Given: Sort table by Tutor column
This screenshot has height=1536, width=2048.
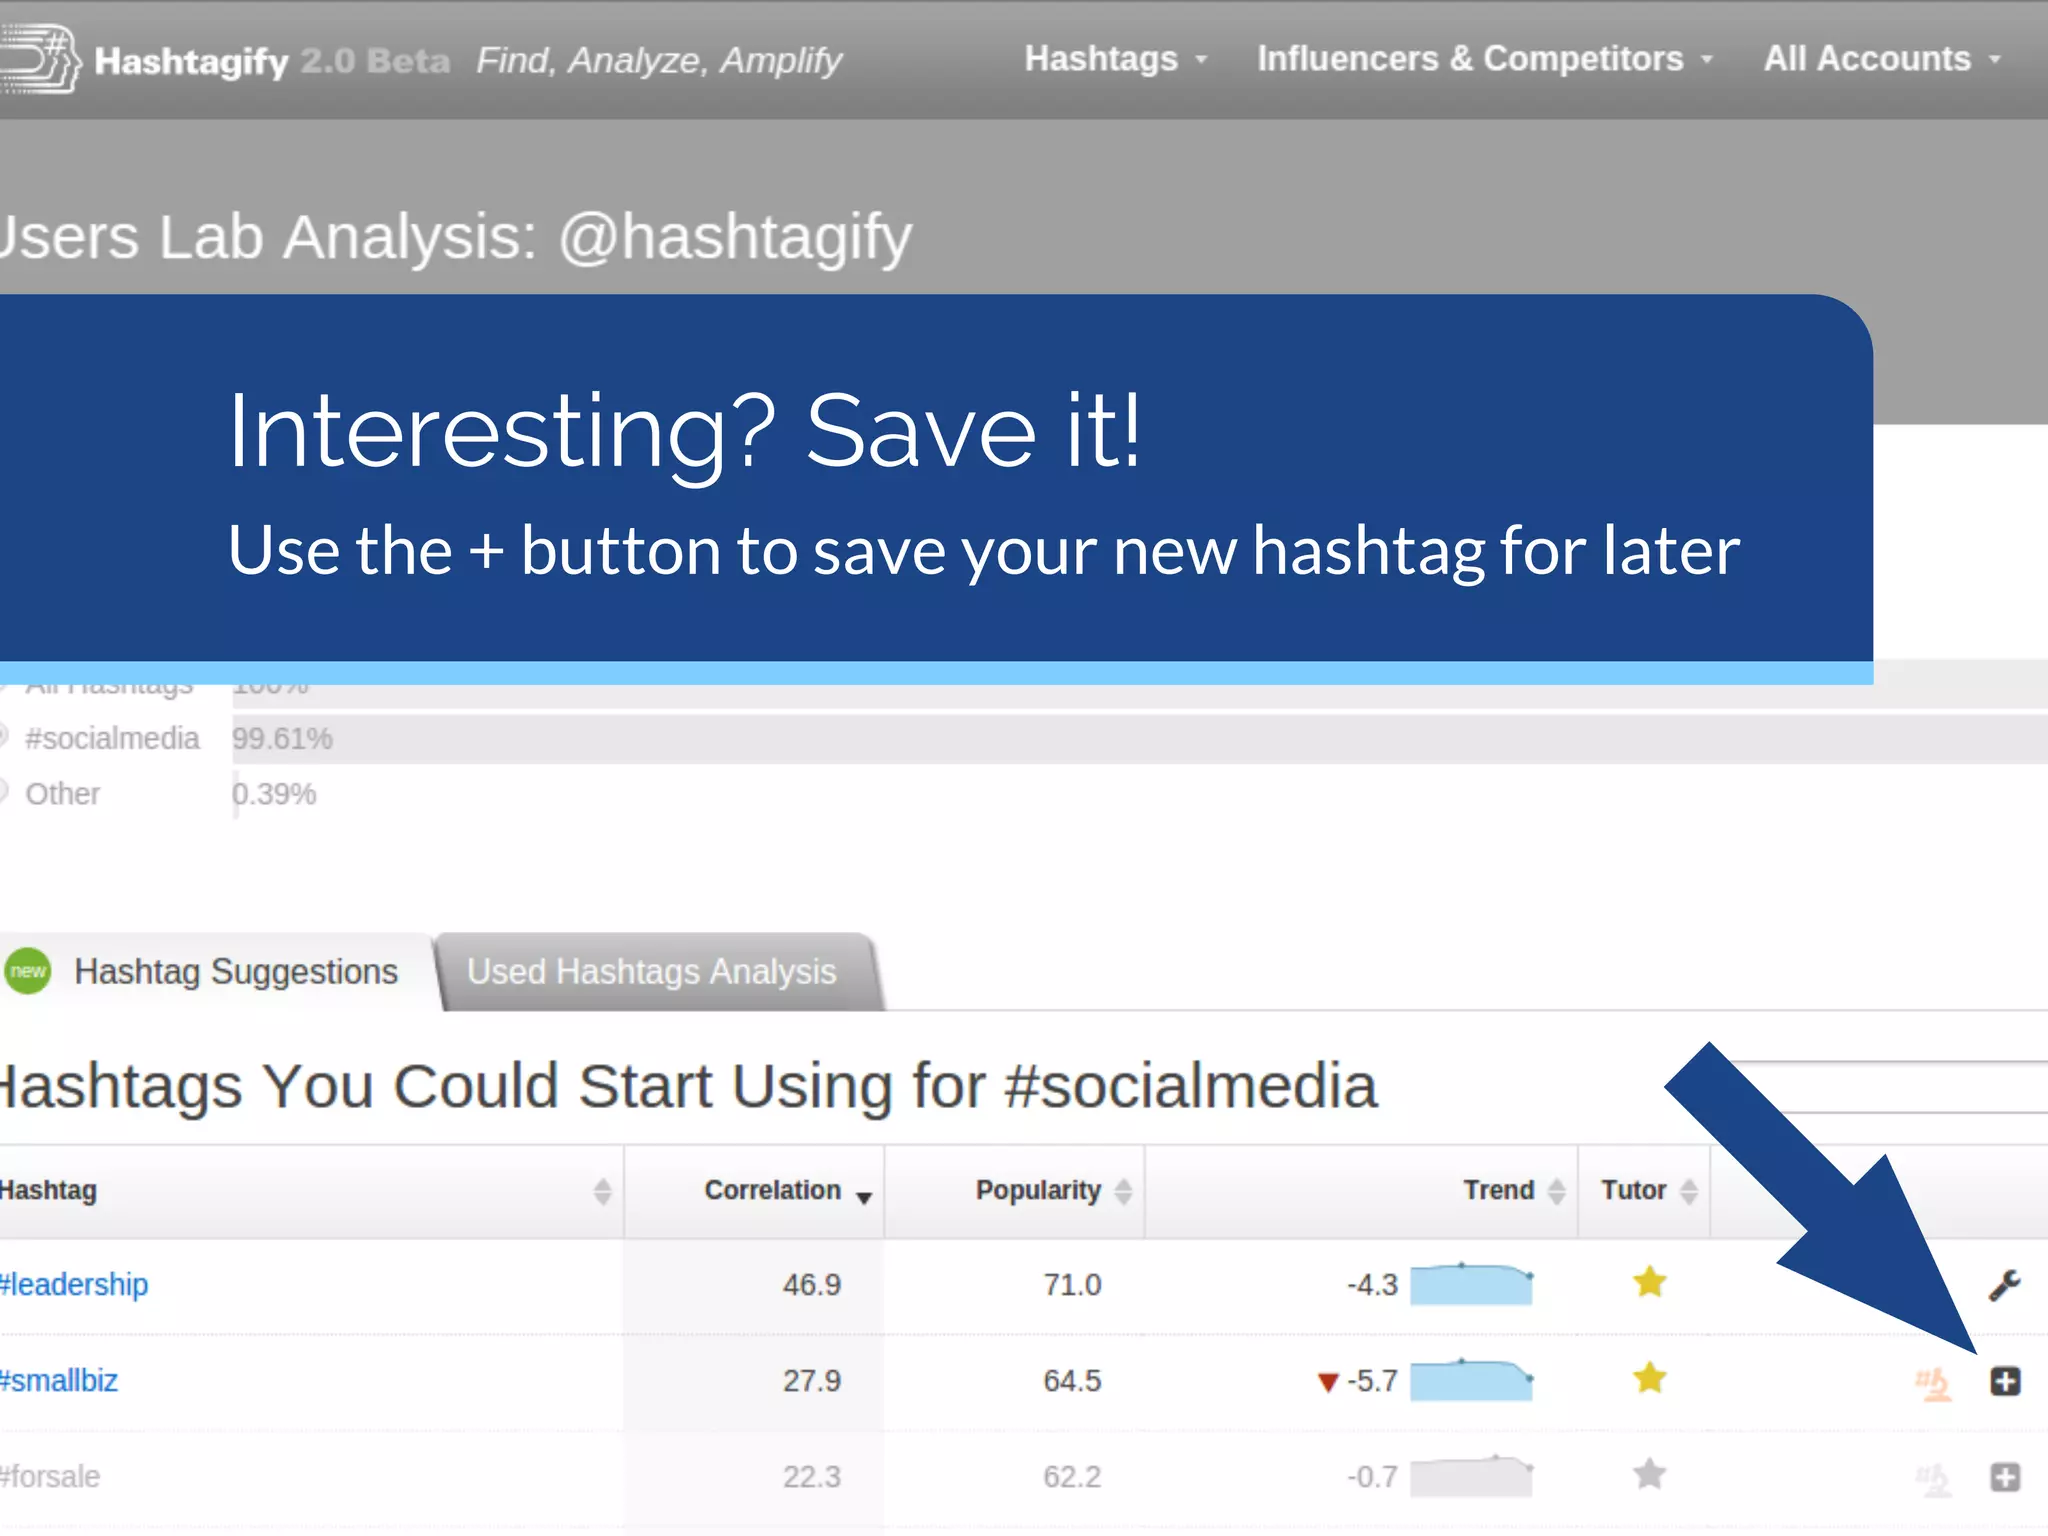Looking at the screenshot, I should point(1645,1191).
